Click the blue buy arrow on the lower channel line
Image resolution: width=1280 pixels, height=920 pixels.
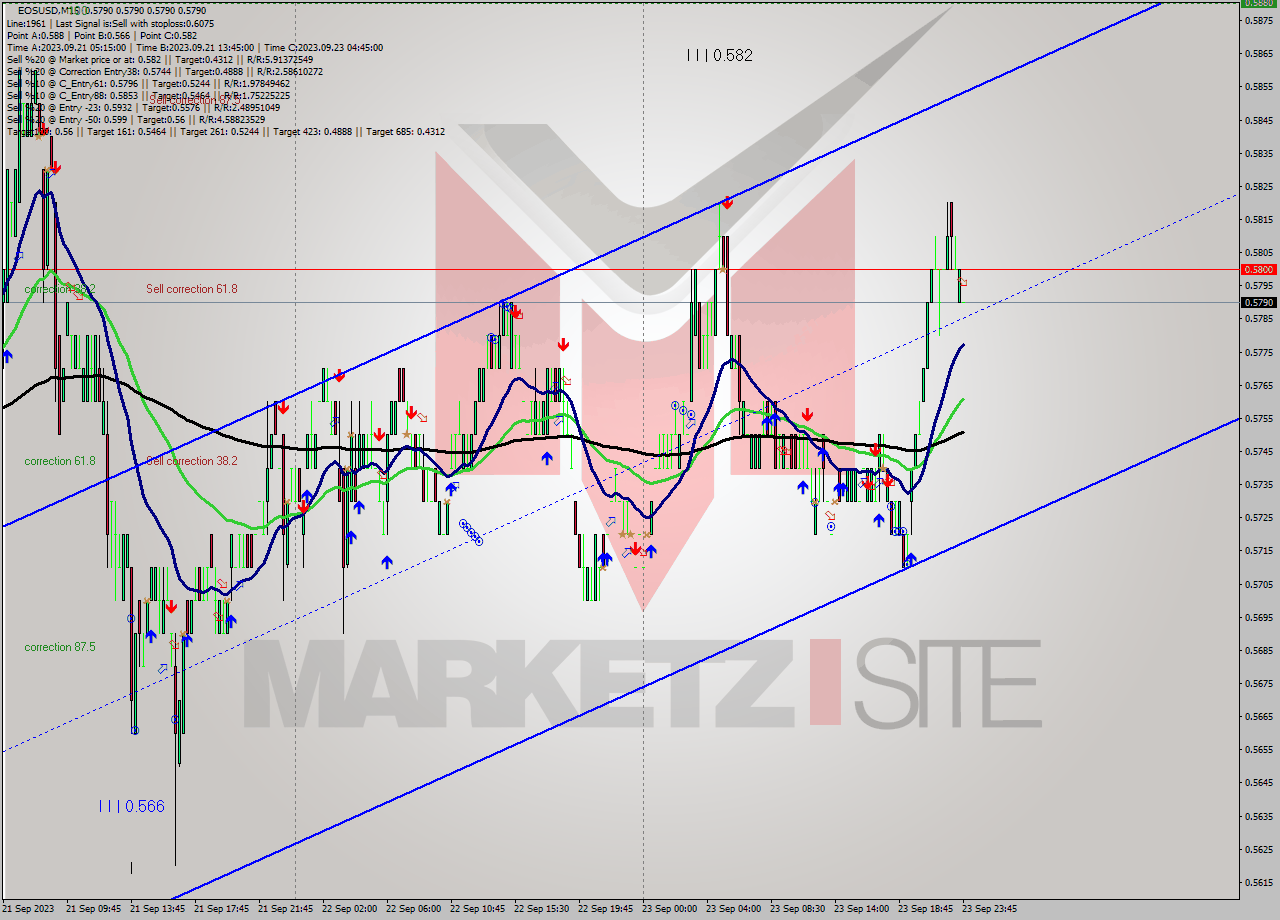911,558
